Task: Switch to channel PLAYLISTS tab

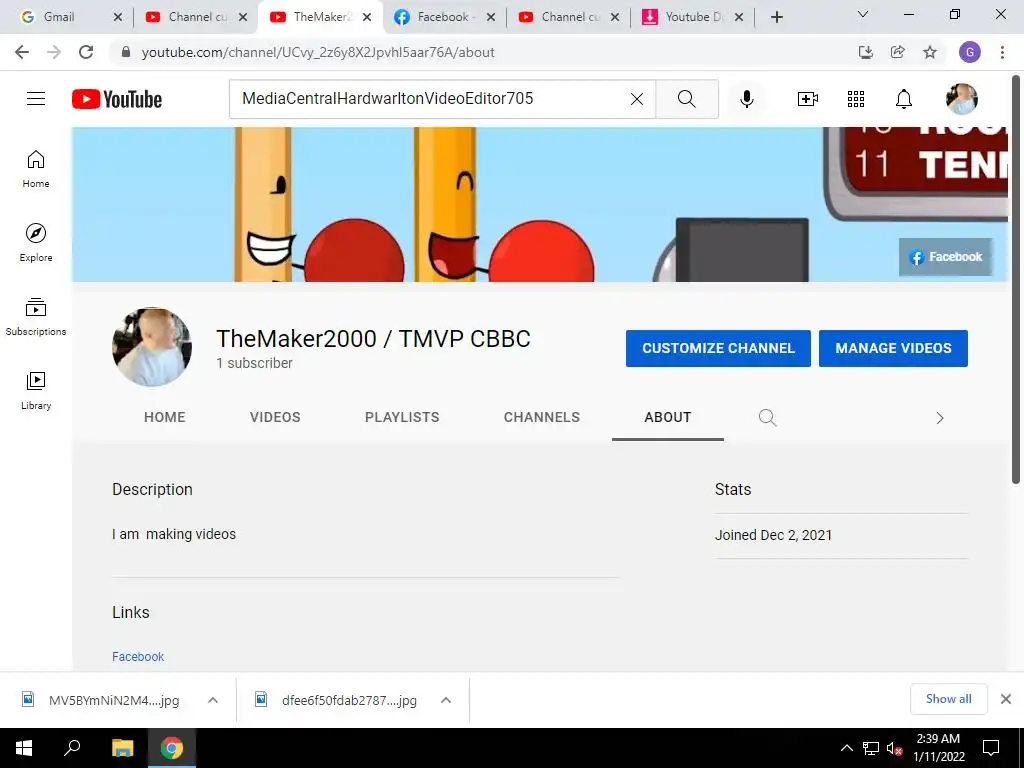Action: click(x=402, y=417)
